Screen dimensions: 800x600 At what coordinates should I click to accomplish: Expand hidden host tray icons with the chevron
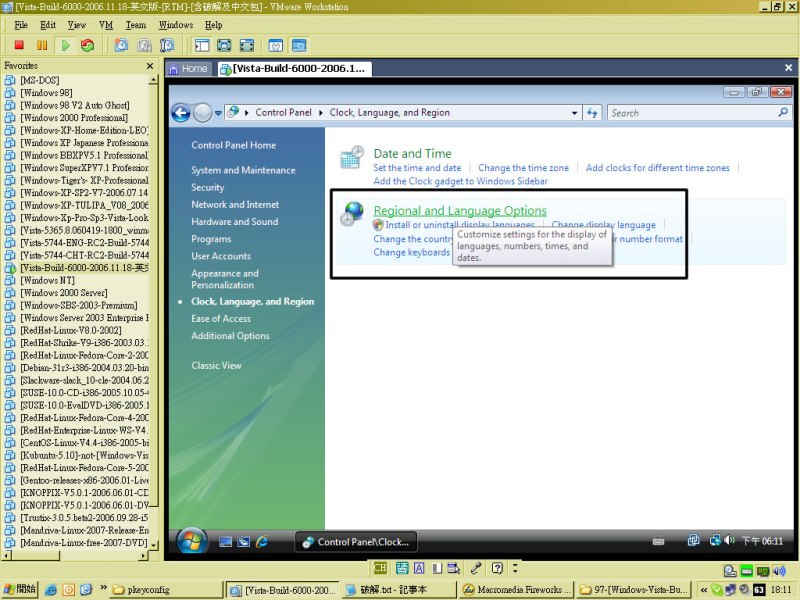704,590
